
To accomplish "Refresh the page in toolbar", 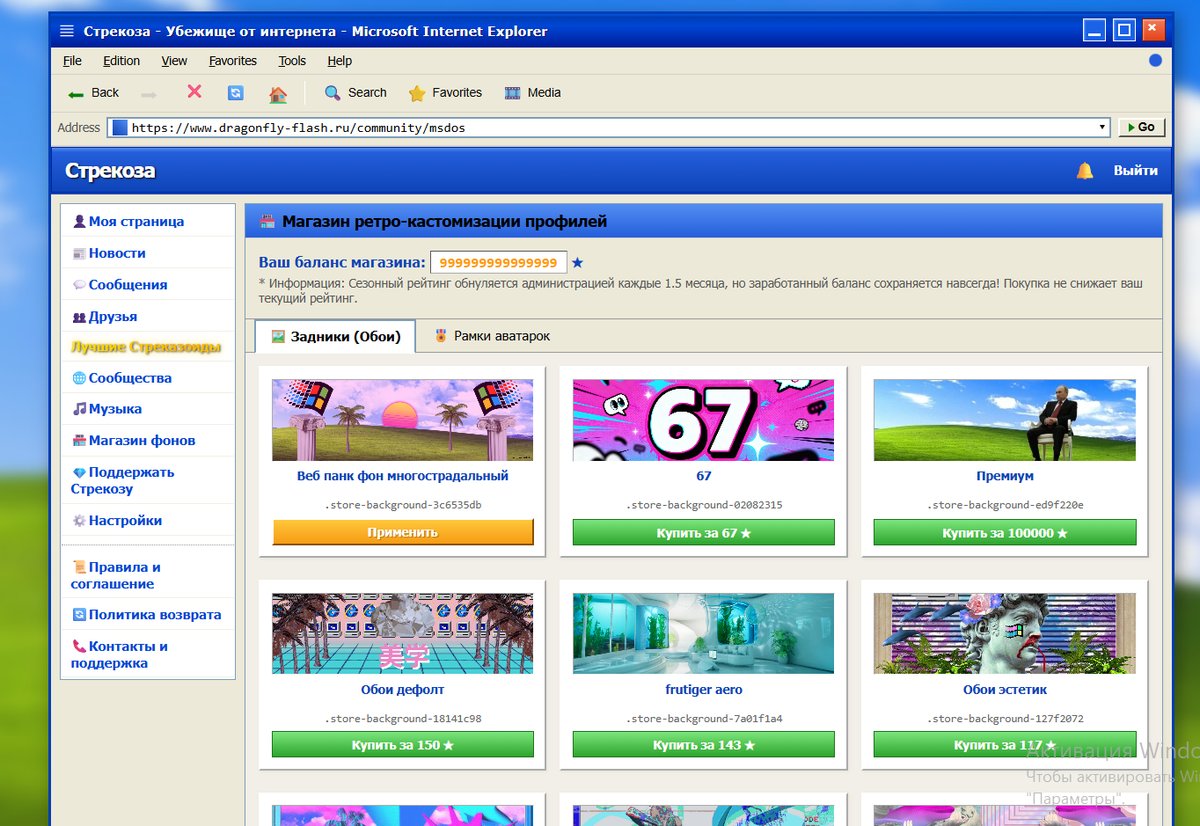I will coord(236,93).
